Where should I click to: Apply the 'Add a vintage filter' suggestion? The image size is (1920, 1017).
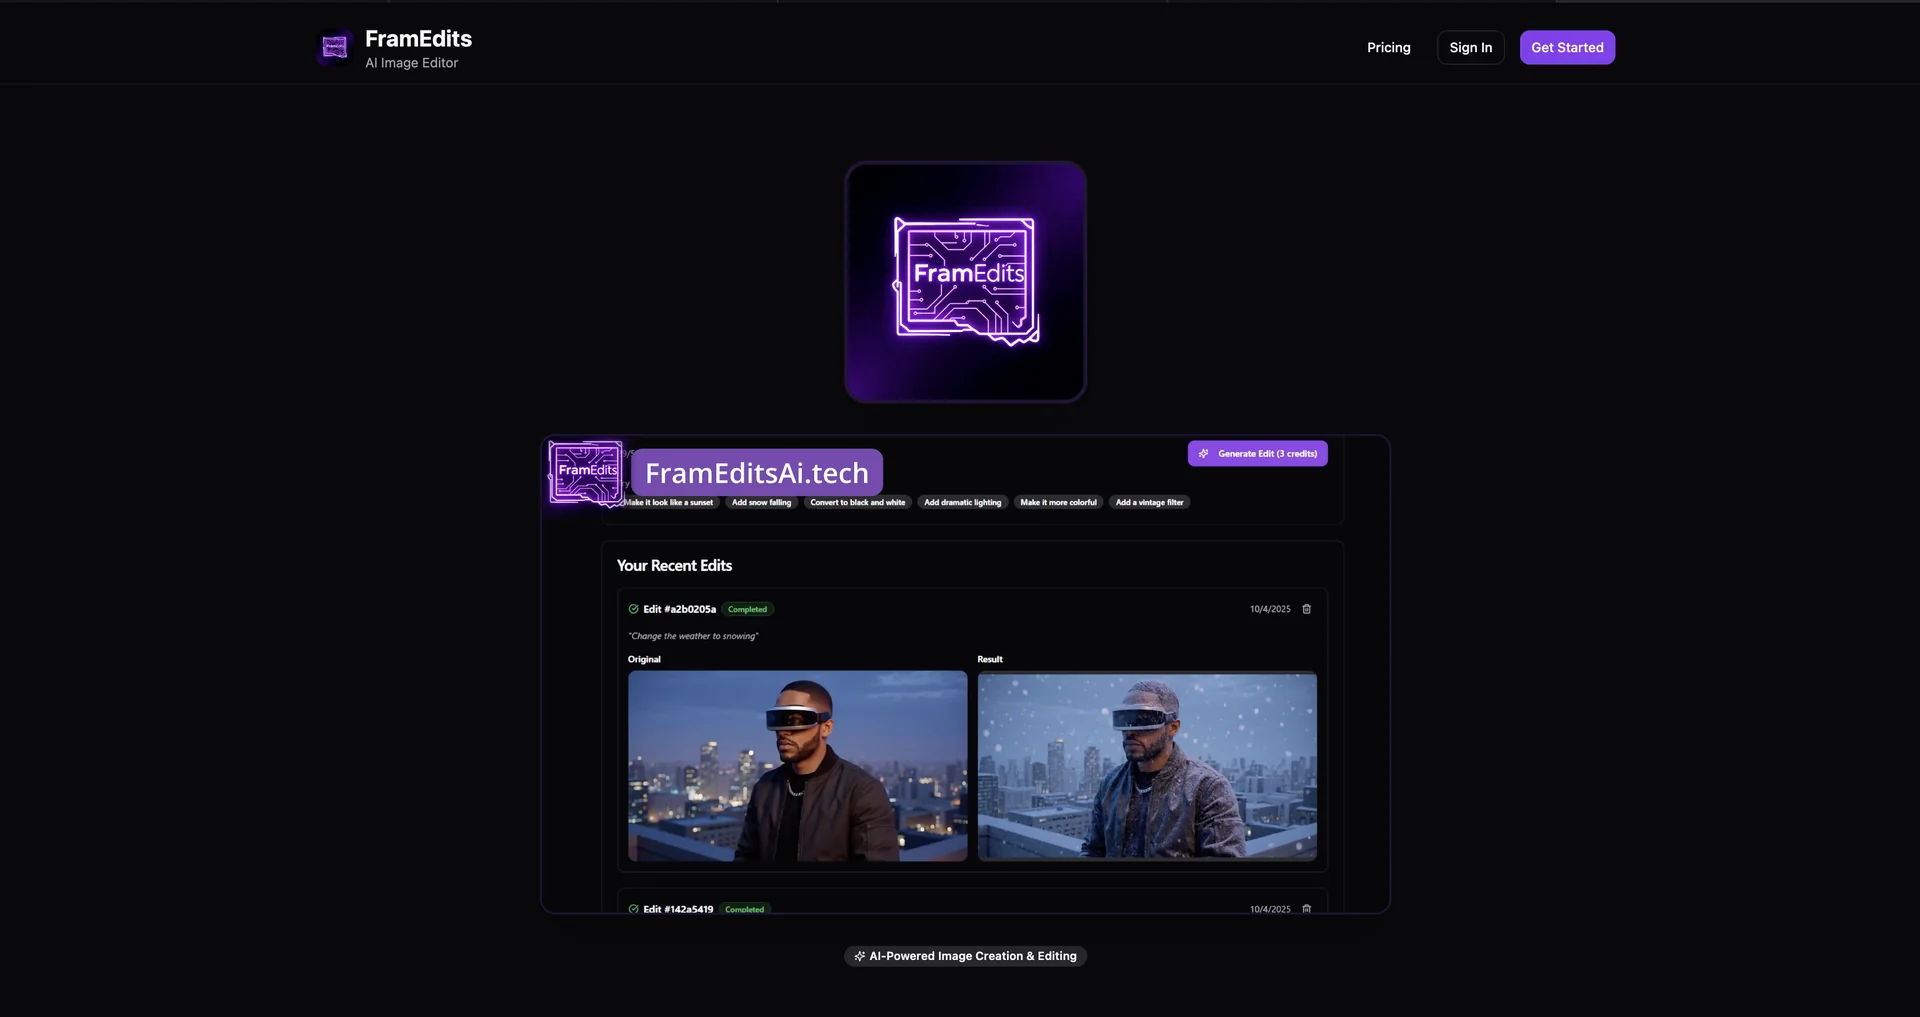pos(1149,502)
